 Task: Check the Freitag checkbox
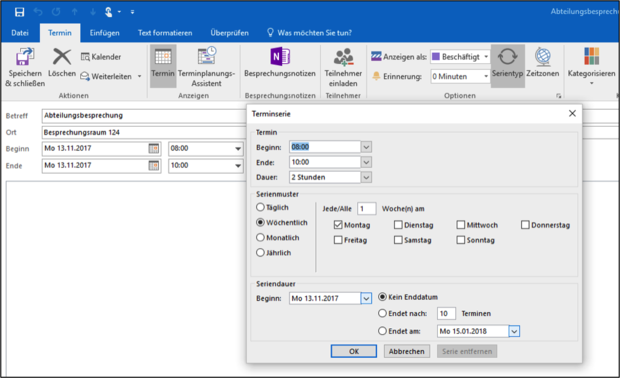338,240
